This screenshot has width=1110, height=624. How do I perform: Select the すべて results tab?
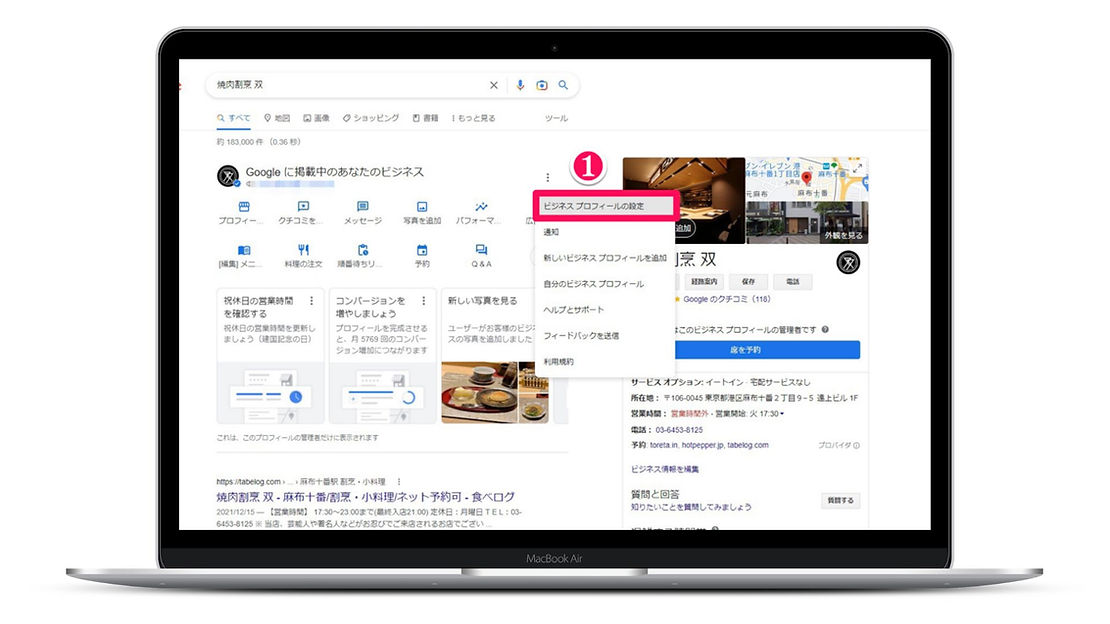pos(234,118)
